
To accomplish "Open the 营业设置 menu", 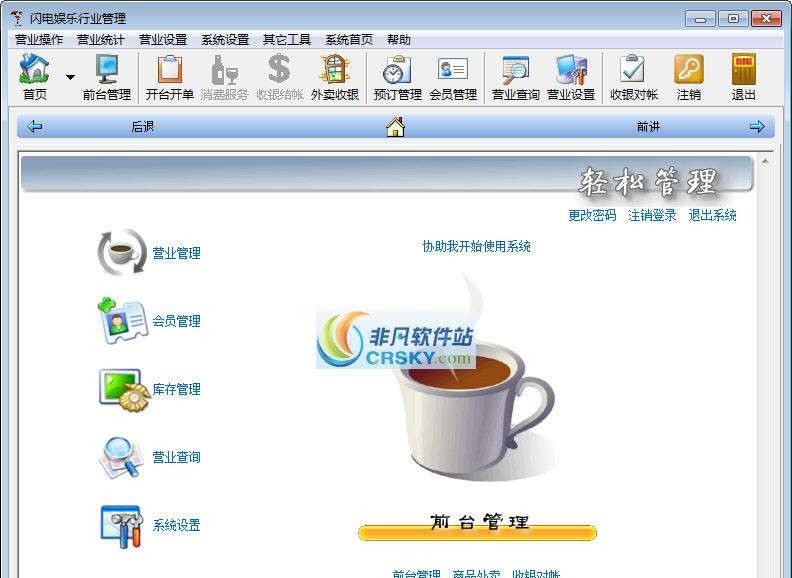I will pyautogui.click(x=163, y=39).
